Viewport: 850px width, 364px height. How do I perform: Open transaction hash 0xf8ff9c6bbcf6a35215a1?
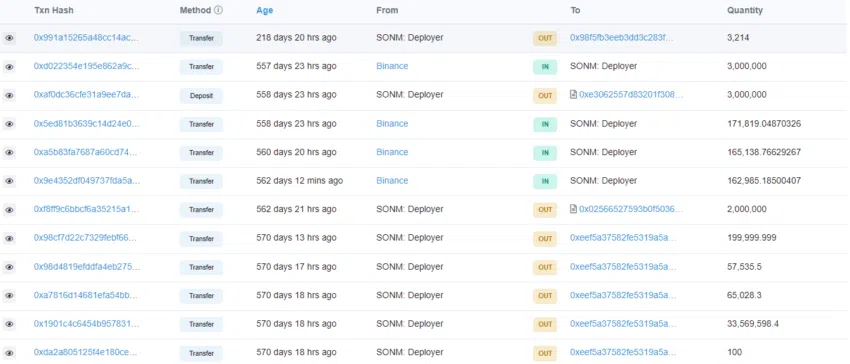tap(86, 209)
